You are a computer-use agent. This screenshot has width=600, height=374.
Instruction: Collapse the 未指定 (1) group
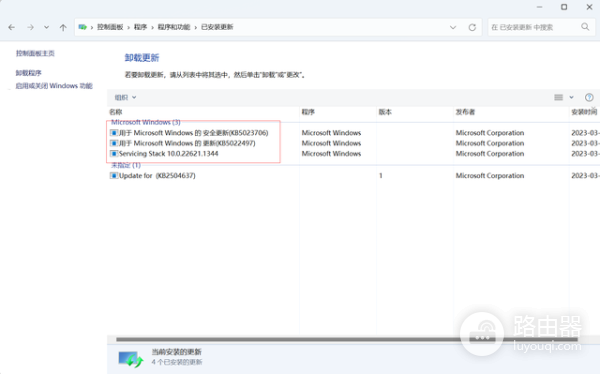pos(126,165)
